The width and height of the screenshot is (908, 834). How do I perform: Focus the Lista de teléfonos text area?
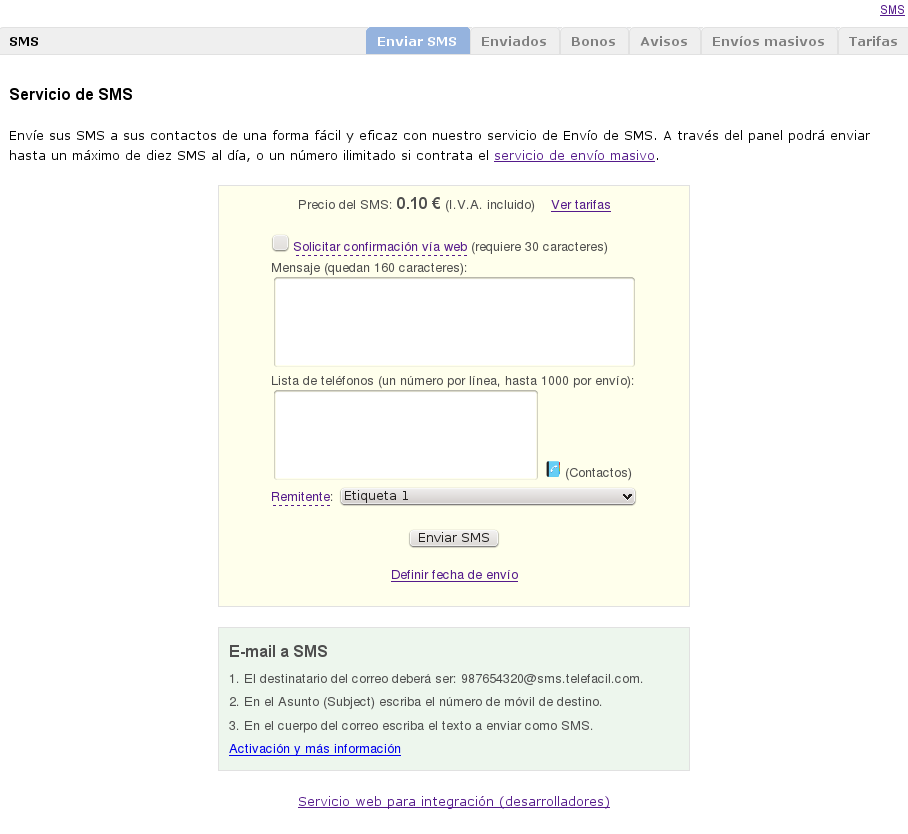tap(405, 435)
